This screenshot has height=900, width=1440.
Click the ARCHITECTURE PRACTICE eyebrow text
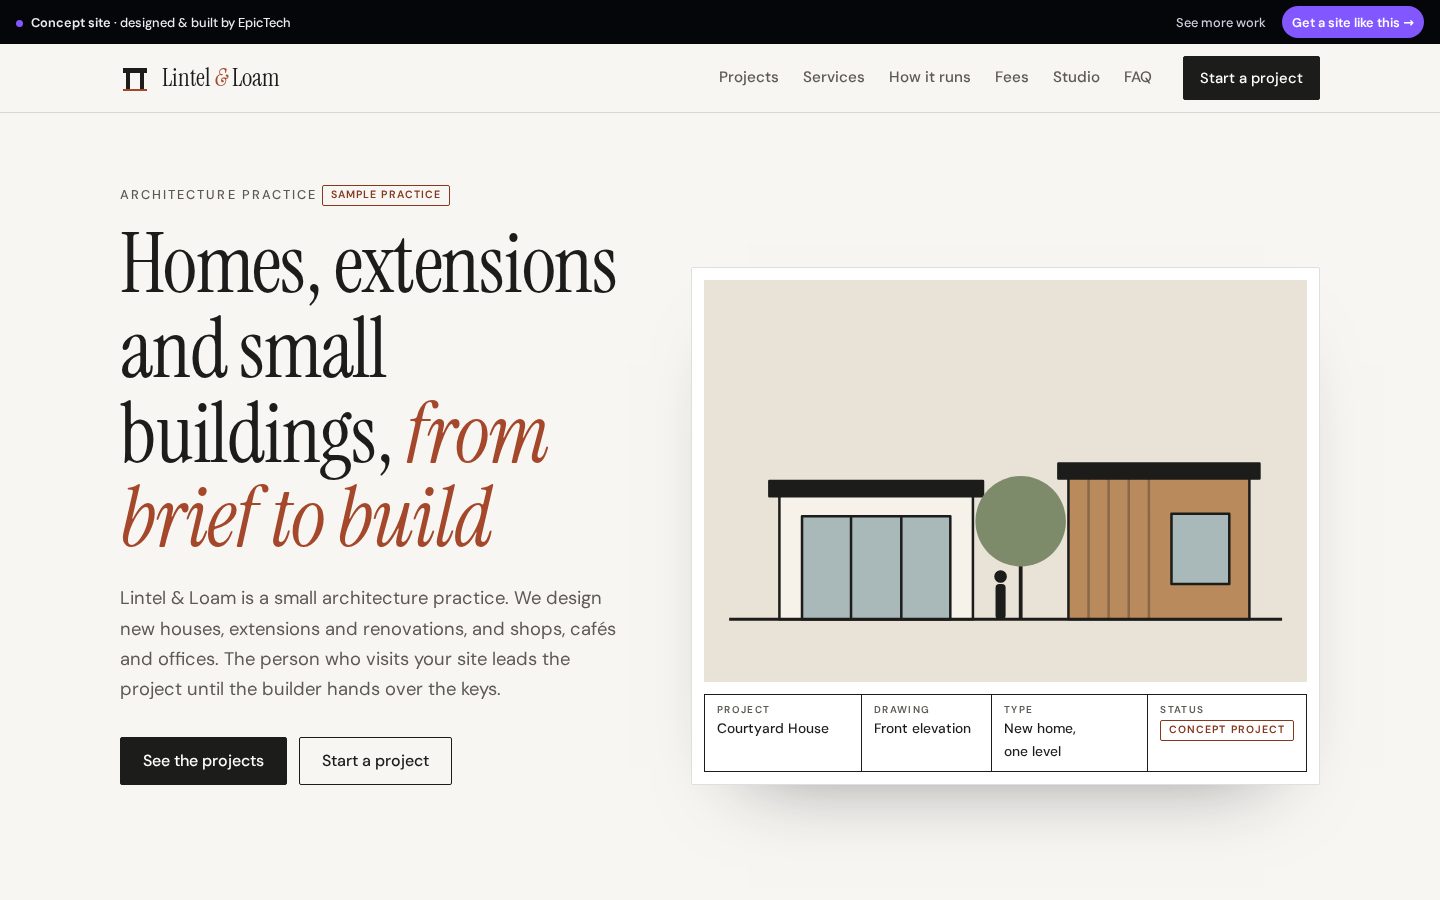click(218, 195)
